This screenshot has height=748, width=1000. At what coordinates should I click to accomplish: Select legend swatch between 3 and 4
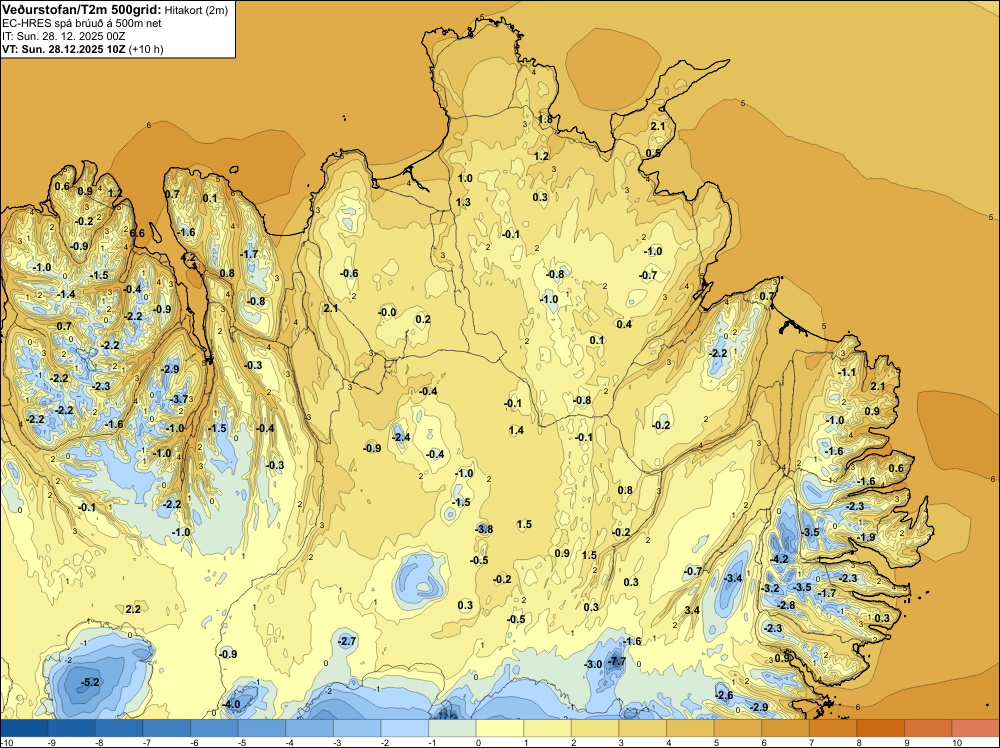click(x=643, y=728)
